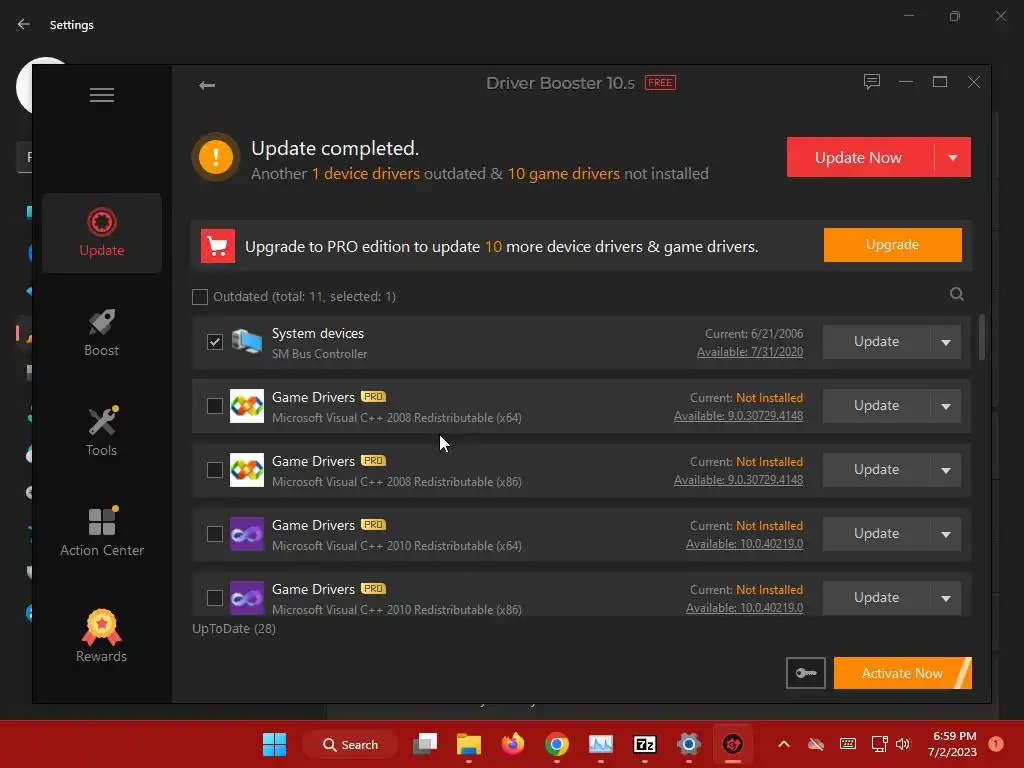
Task: Click the license key icon button
Action: click(805, 673)
